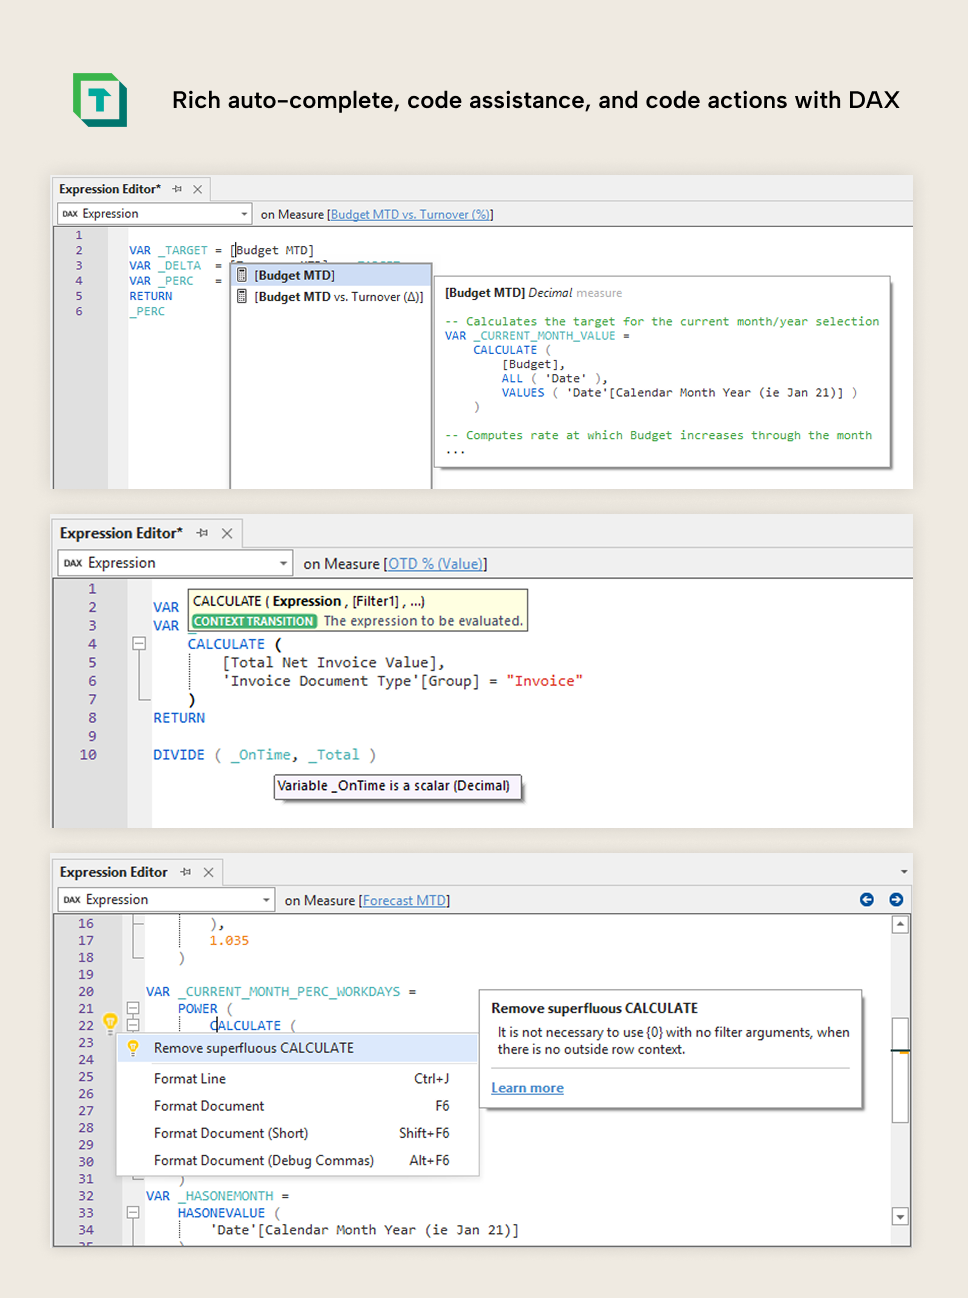968x1298 pixels.
Task: Pin the first Expression Editor tab
Action: pos(177,188)
